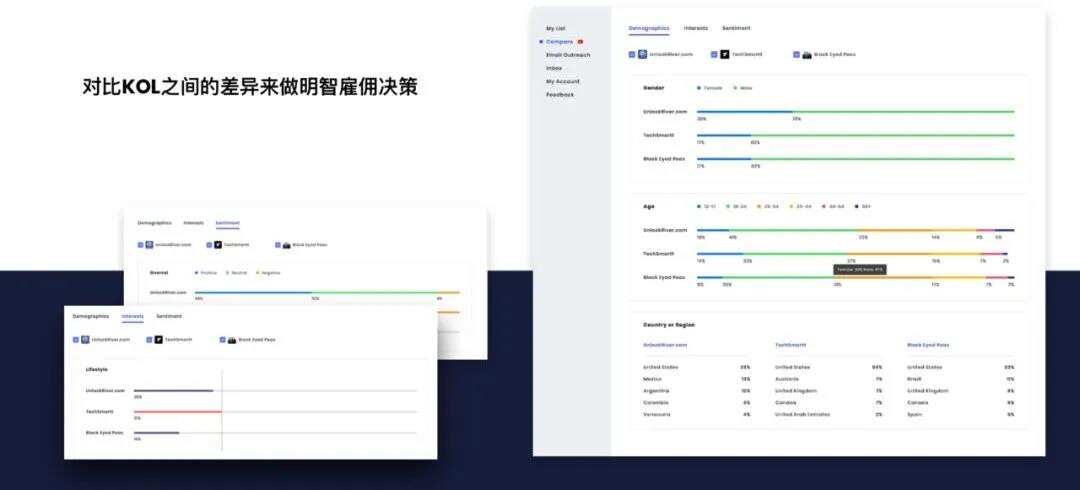1080x490 pixels.
Task: Click UnboxRiver.com avatar in the Demographics panel
Action: [x=643, y=54]
